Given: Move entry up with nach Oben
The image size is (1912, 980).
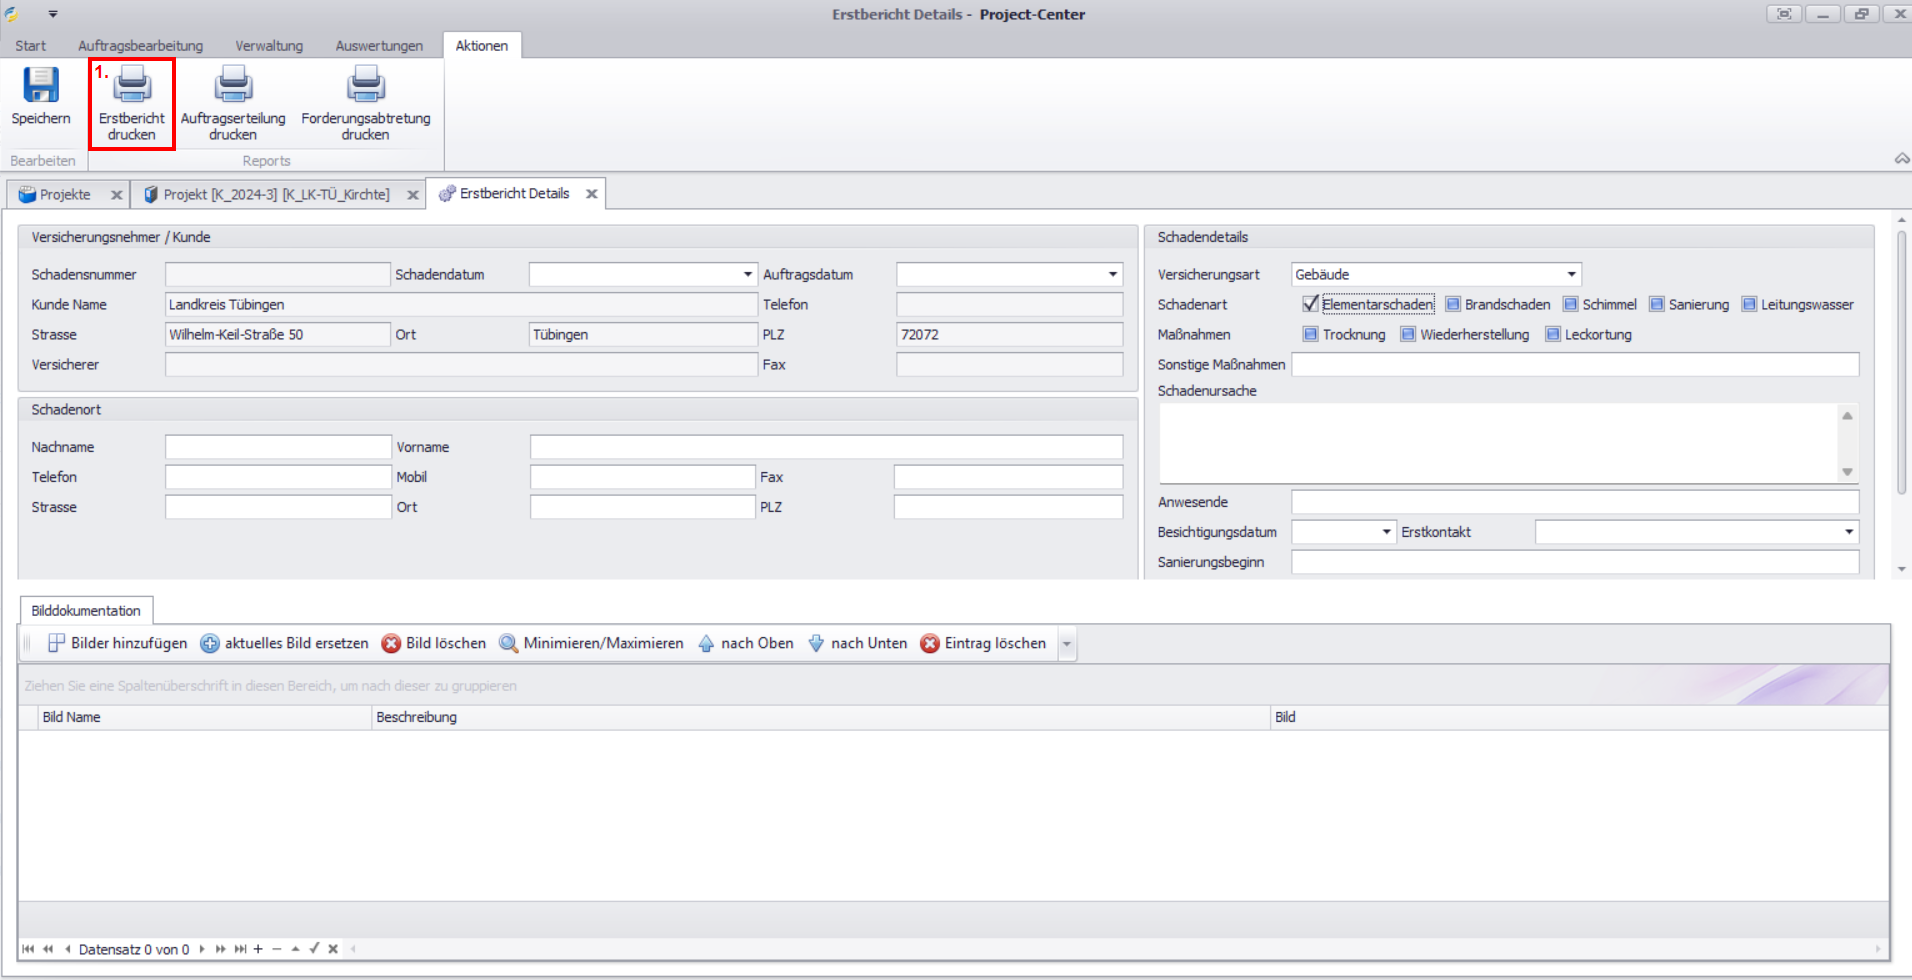Looking at the screenshot, I should (x=746, y=643).
